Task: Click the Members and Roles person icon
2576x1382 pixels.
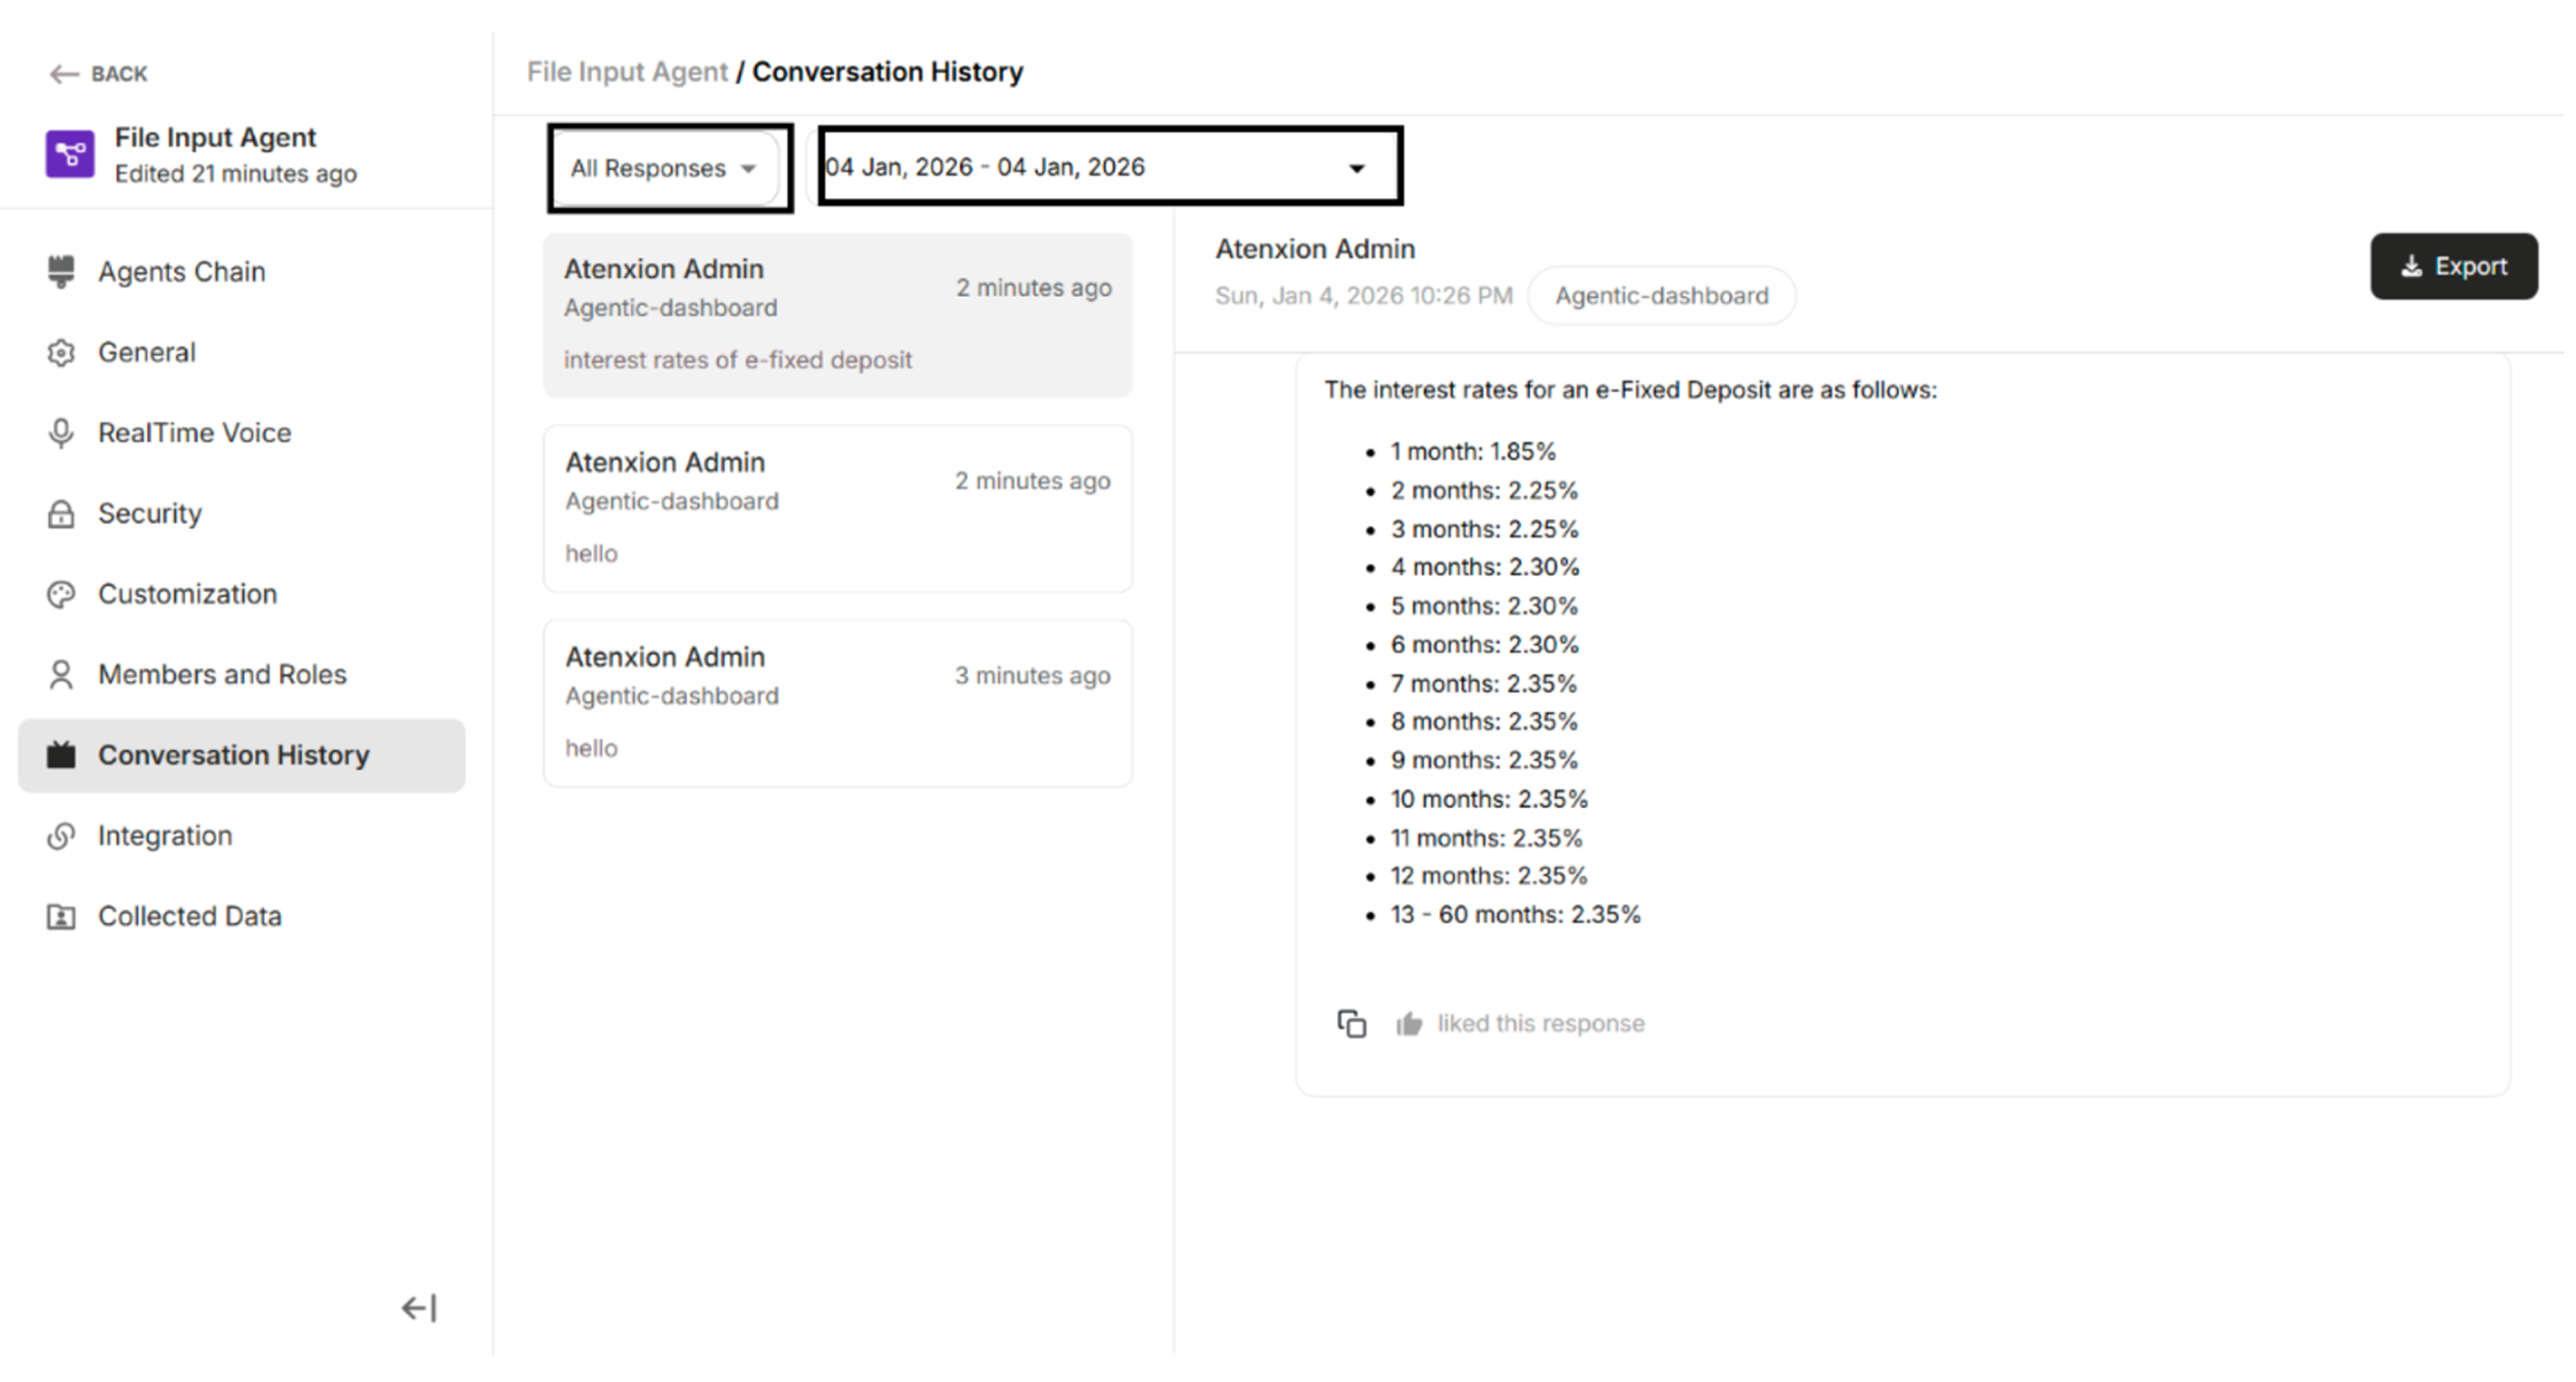Action: click(x=61, y=675)
